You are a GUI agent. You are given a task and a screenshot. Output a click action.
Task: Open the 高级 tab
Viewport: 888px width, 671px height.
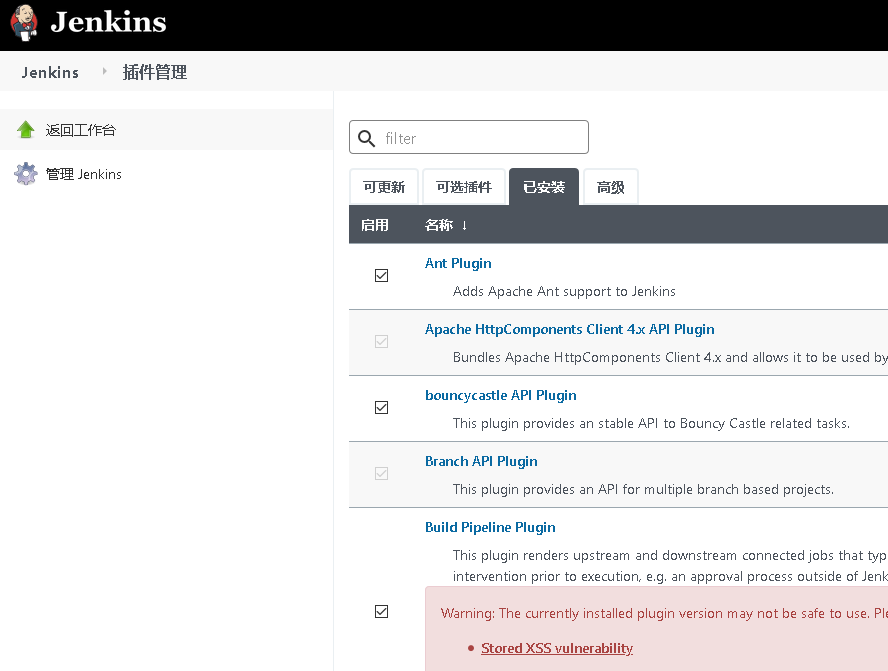(x=610, y=187)
